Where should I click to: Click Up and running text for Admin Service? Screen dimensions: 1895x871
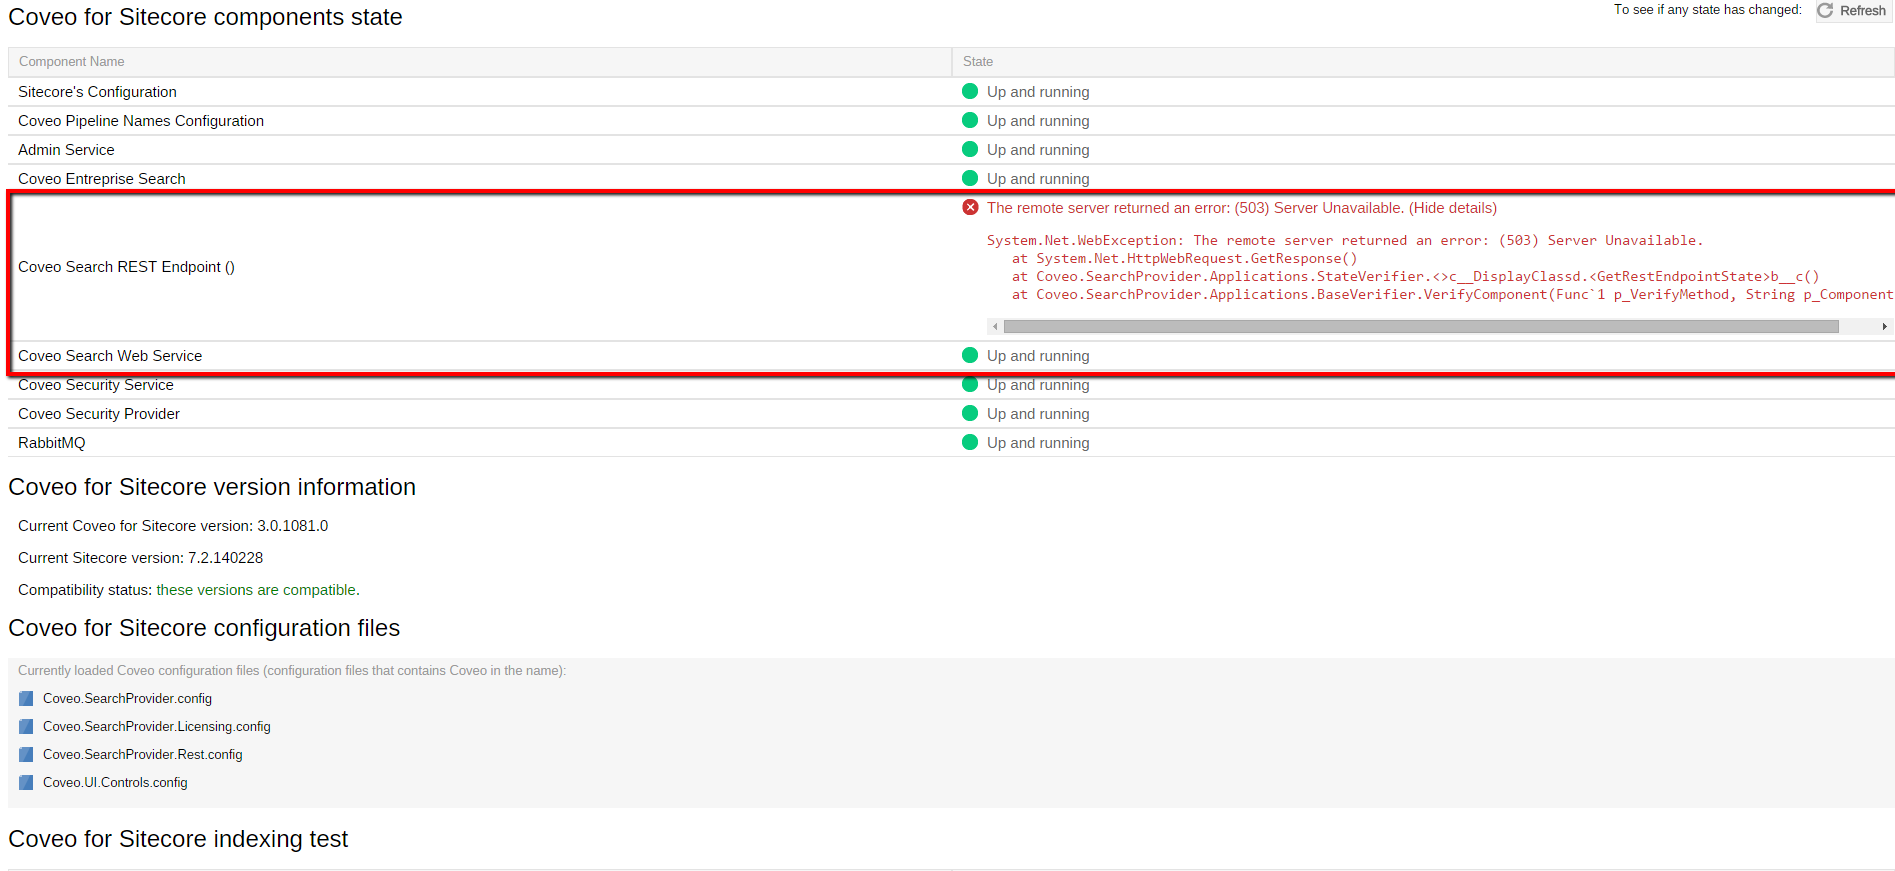1038,150
